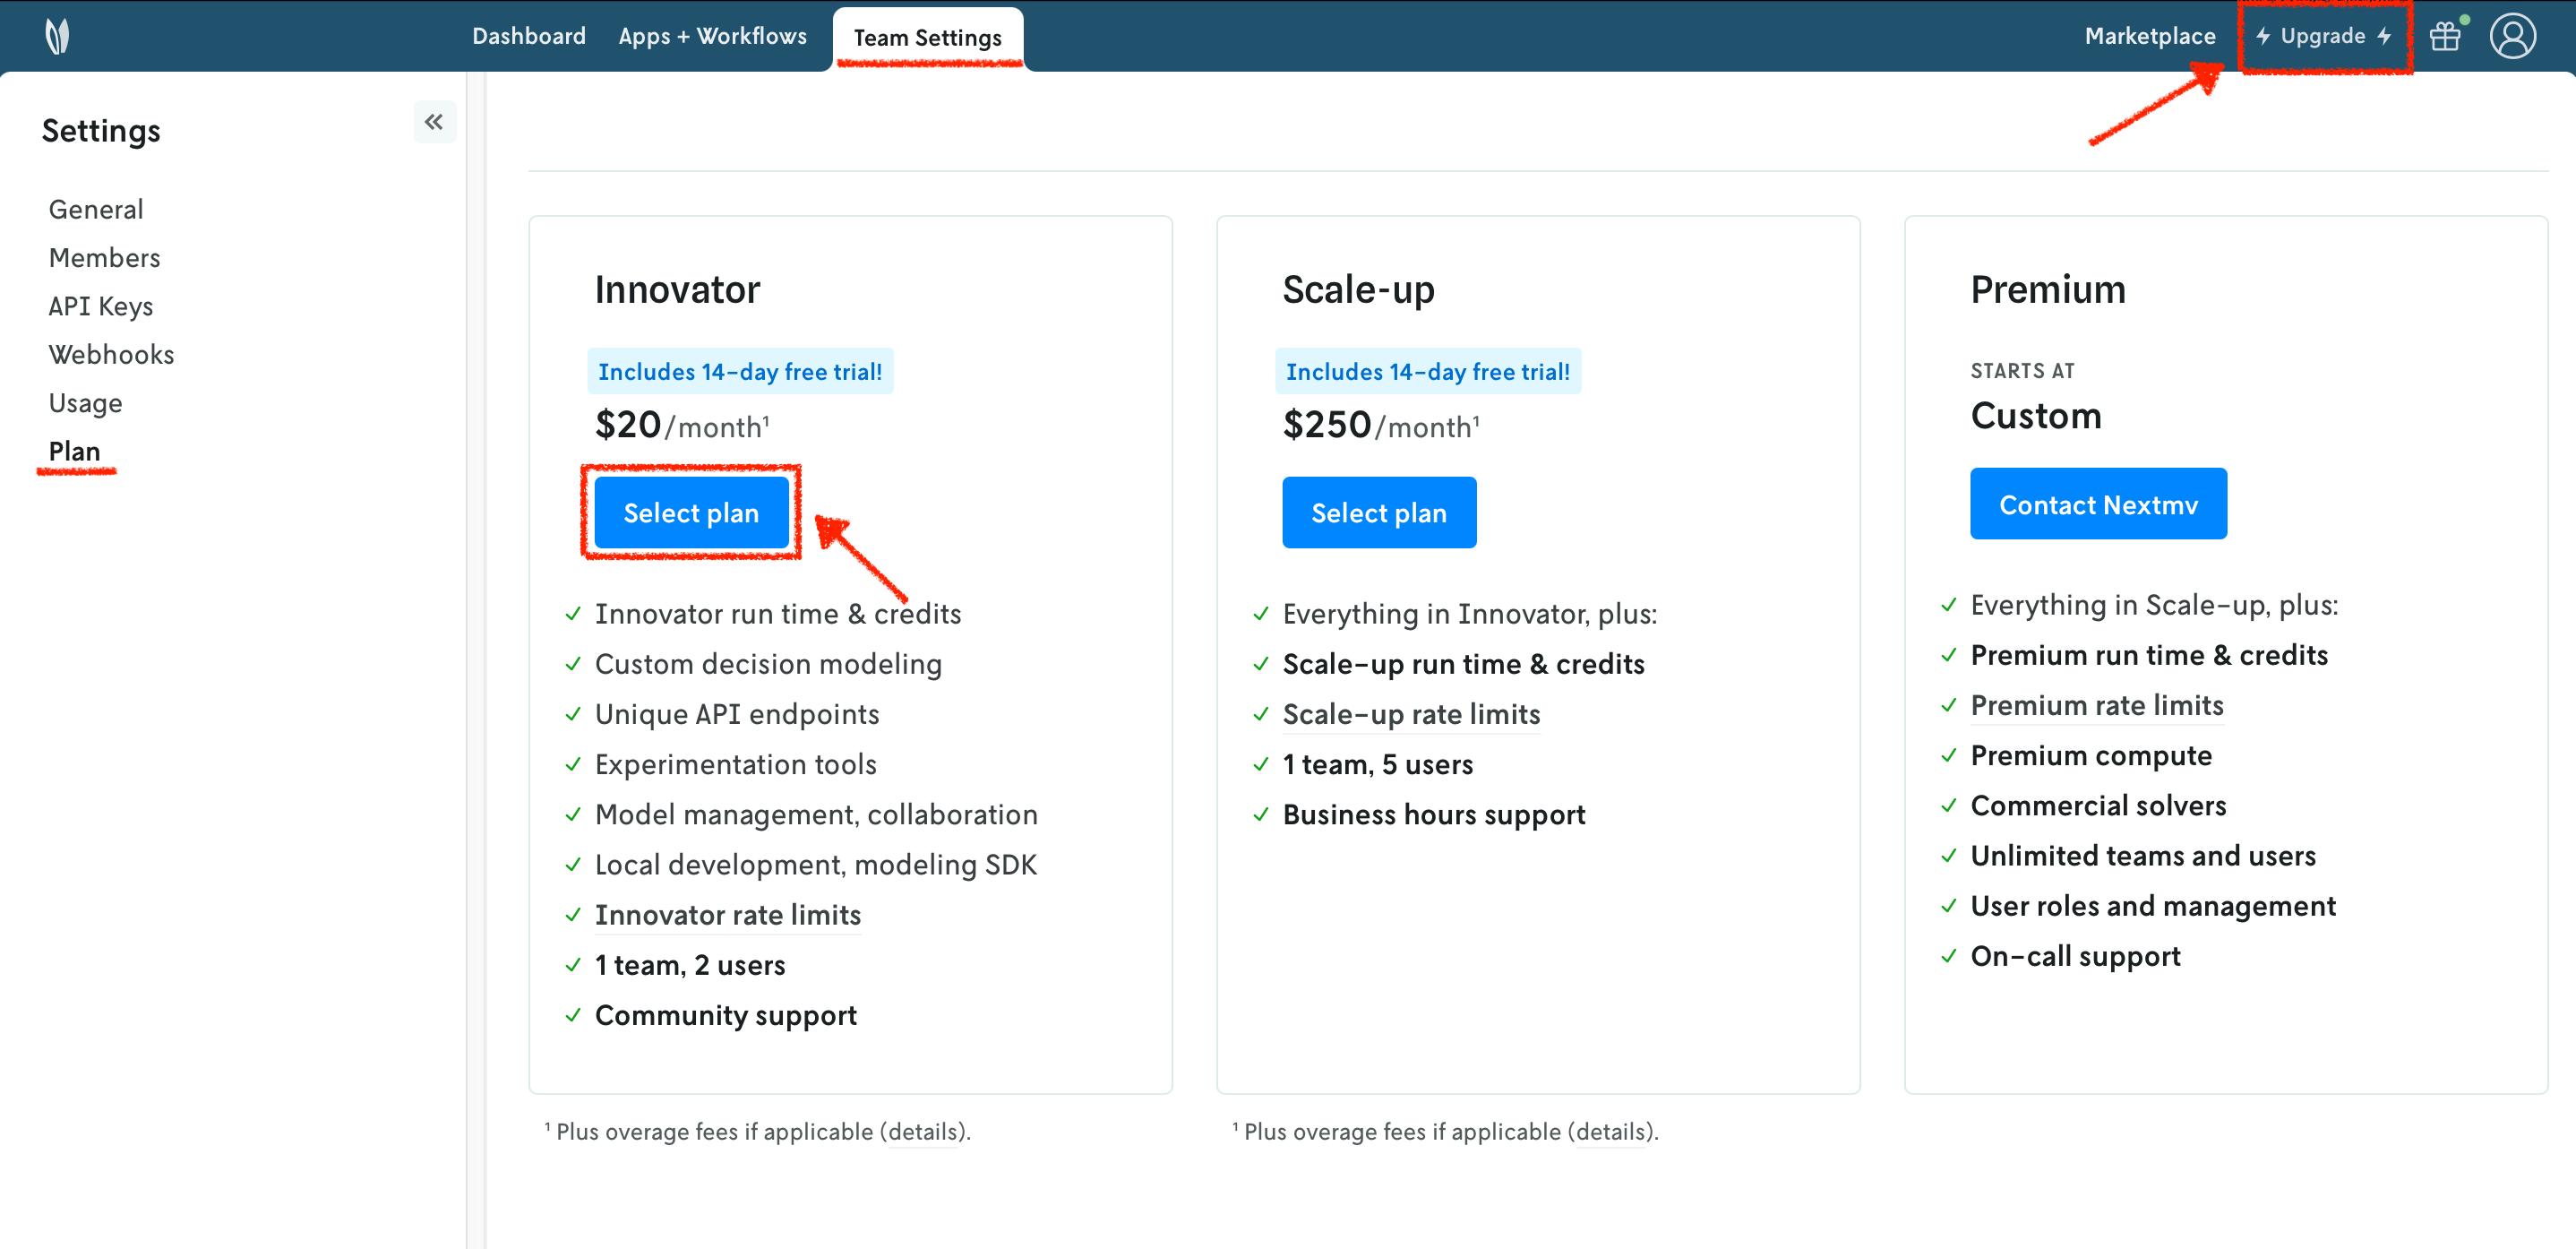Click the Premium rate limits link
2576x1249 pixels.
(x=2096, y=706)
